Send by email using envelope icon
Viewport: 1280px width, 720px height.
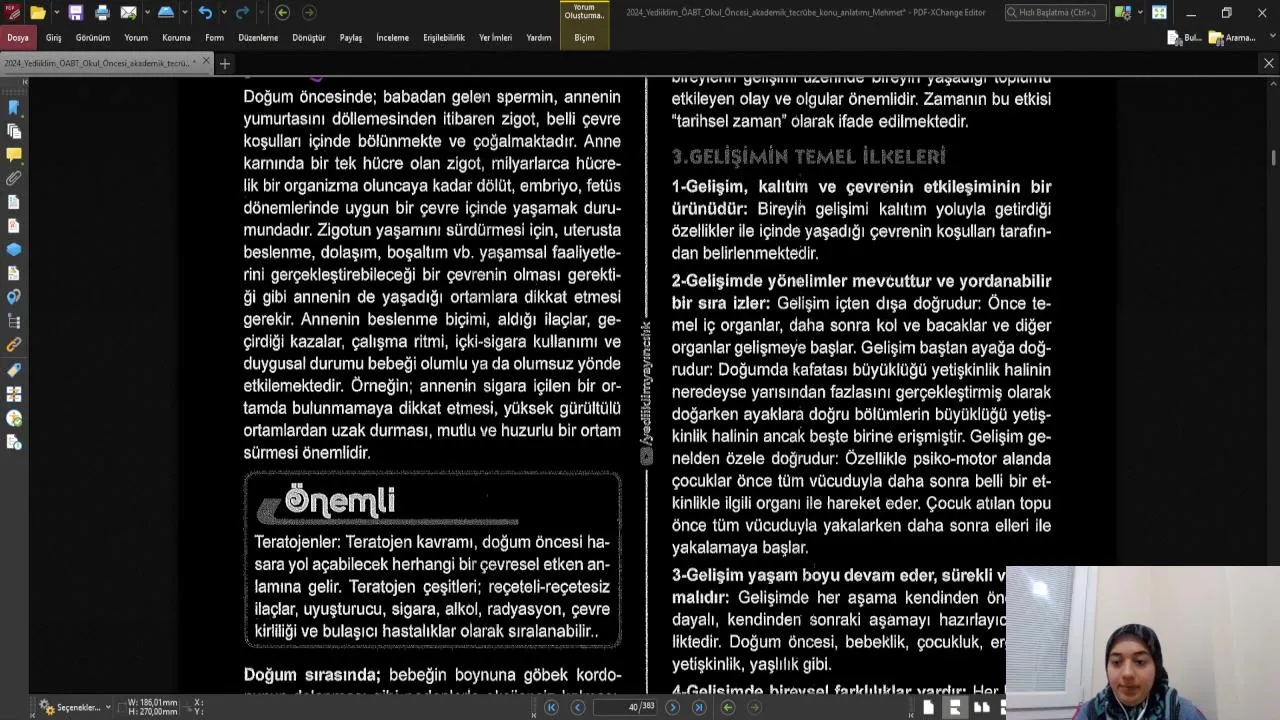(128, 13)
